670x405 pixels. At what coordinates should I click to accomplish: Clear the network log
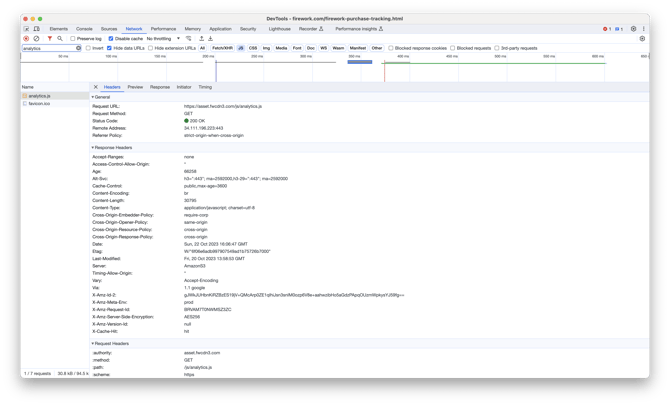click(x=37, y=38)
